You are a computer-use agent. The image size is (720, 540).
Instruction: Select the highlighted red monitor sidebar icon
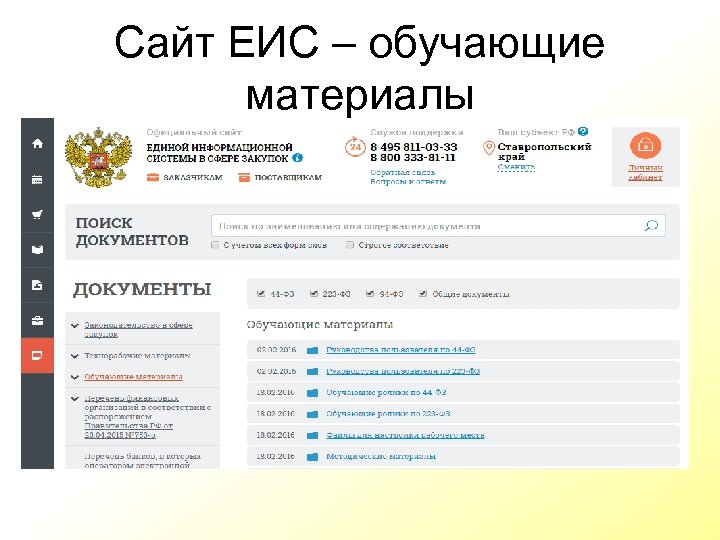pos(37,355)
